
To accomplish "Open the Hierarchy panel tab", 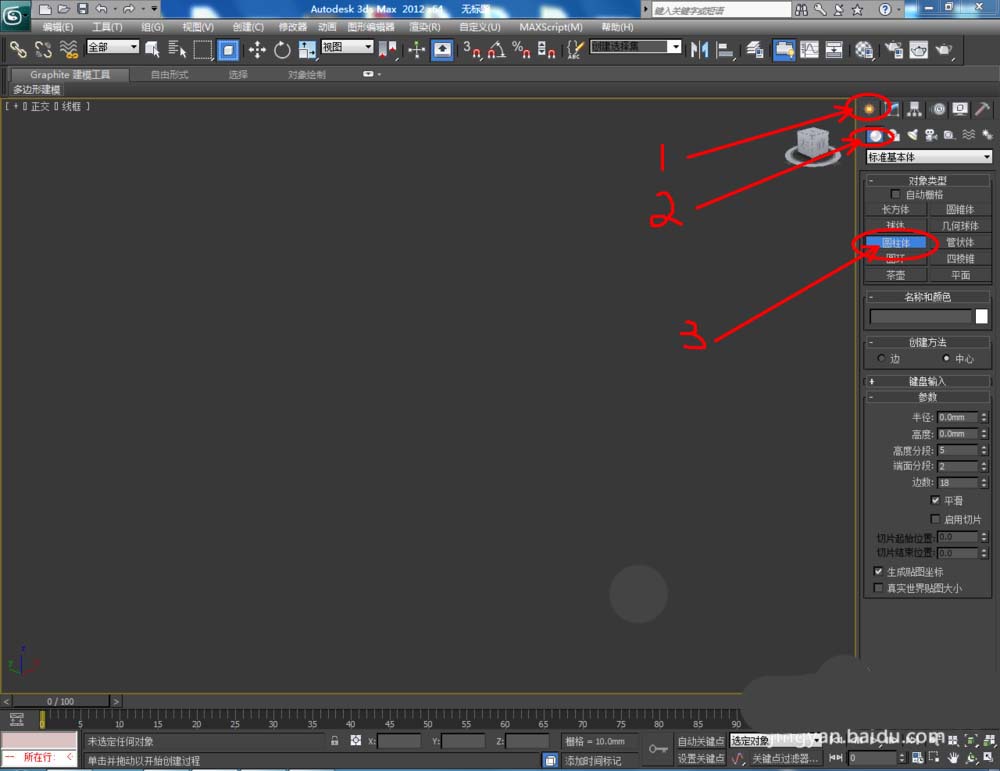I will (915, 109).
